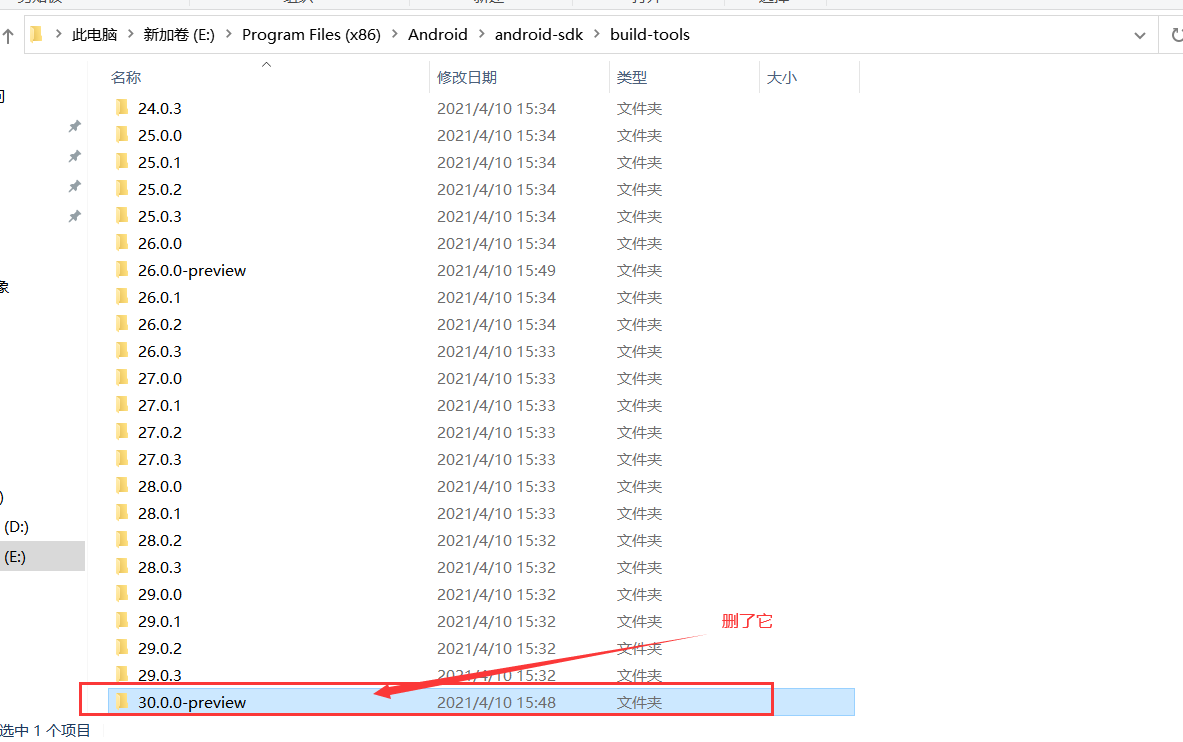Go to android-sdk breadcrumb segment
This screenshot has width=1183, height=742.
click(x=539, y=35)
